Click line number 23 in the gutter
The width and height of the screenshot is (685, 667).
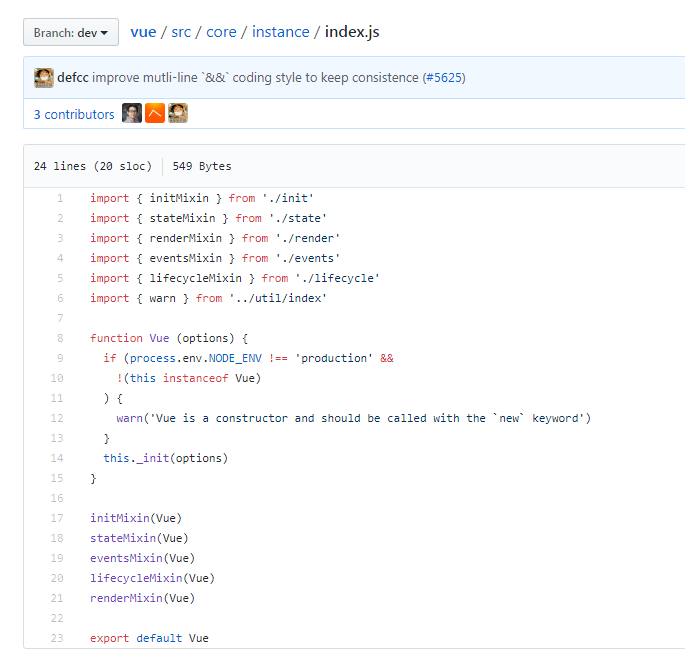[57, 638]
